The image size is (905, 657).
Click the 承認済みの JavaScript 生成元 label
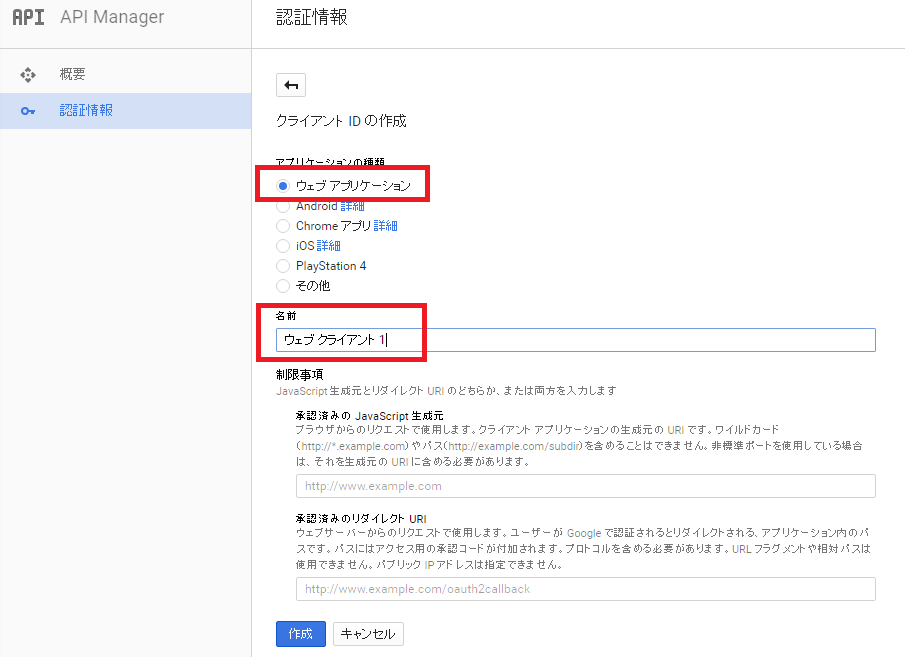(369, 416)
